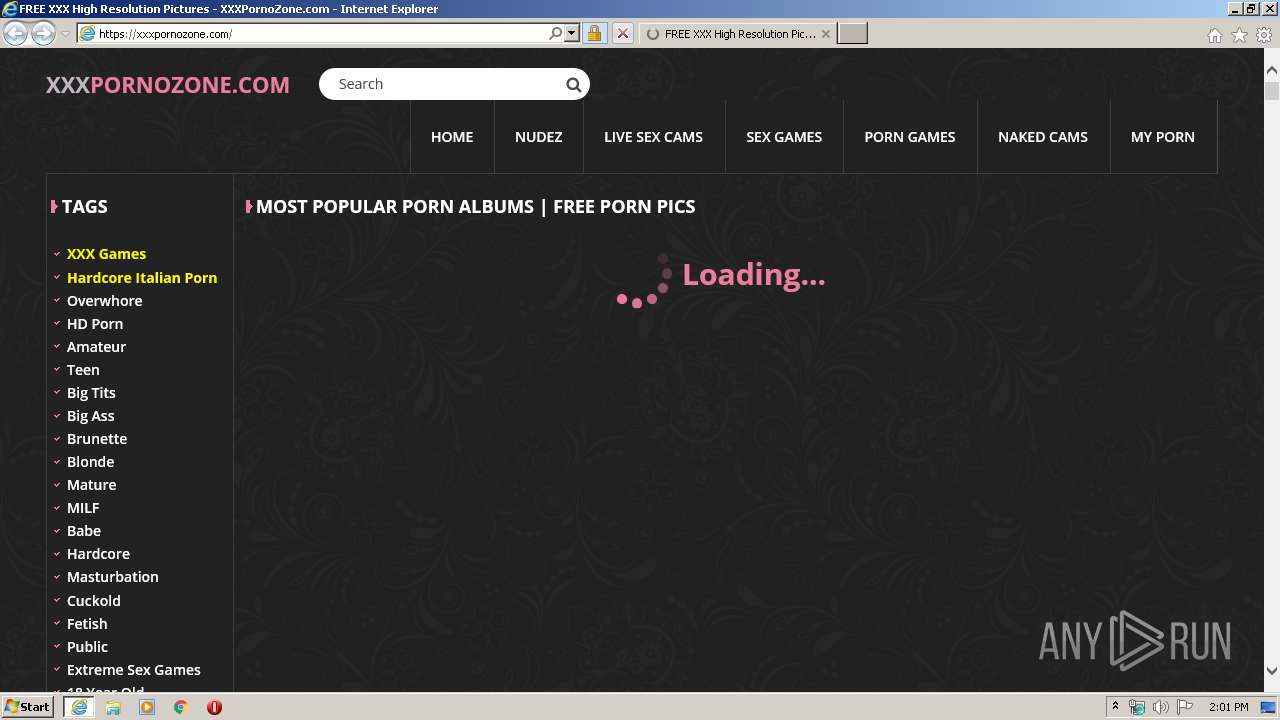The image size is (1280, 720).
Task: Click the red shield taskbar icon
Action: 214,707
